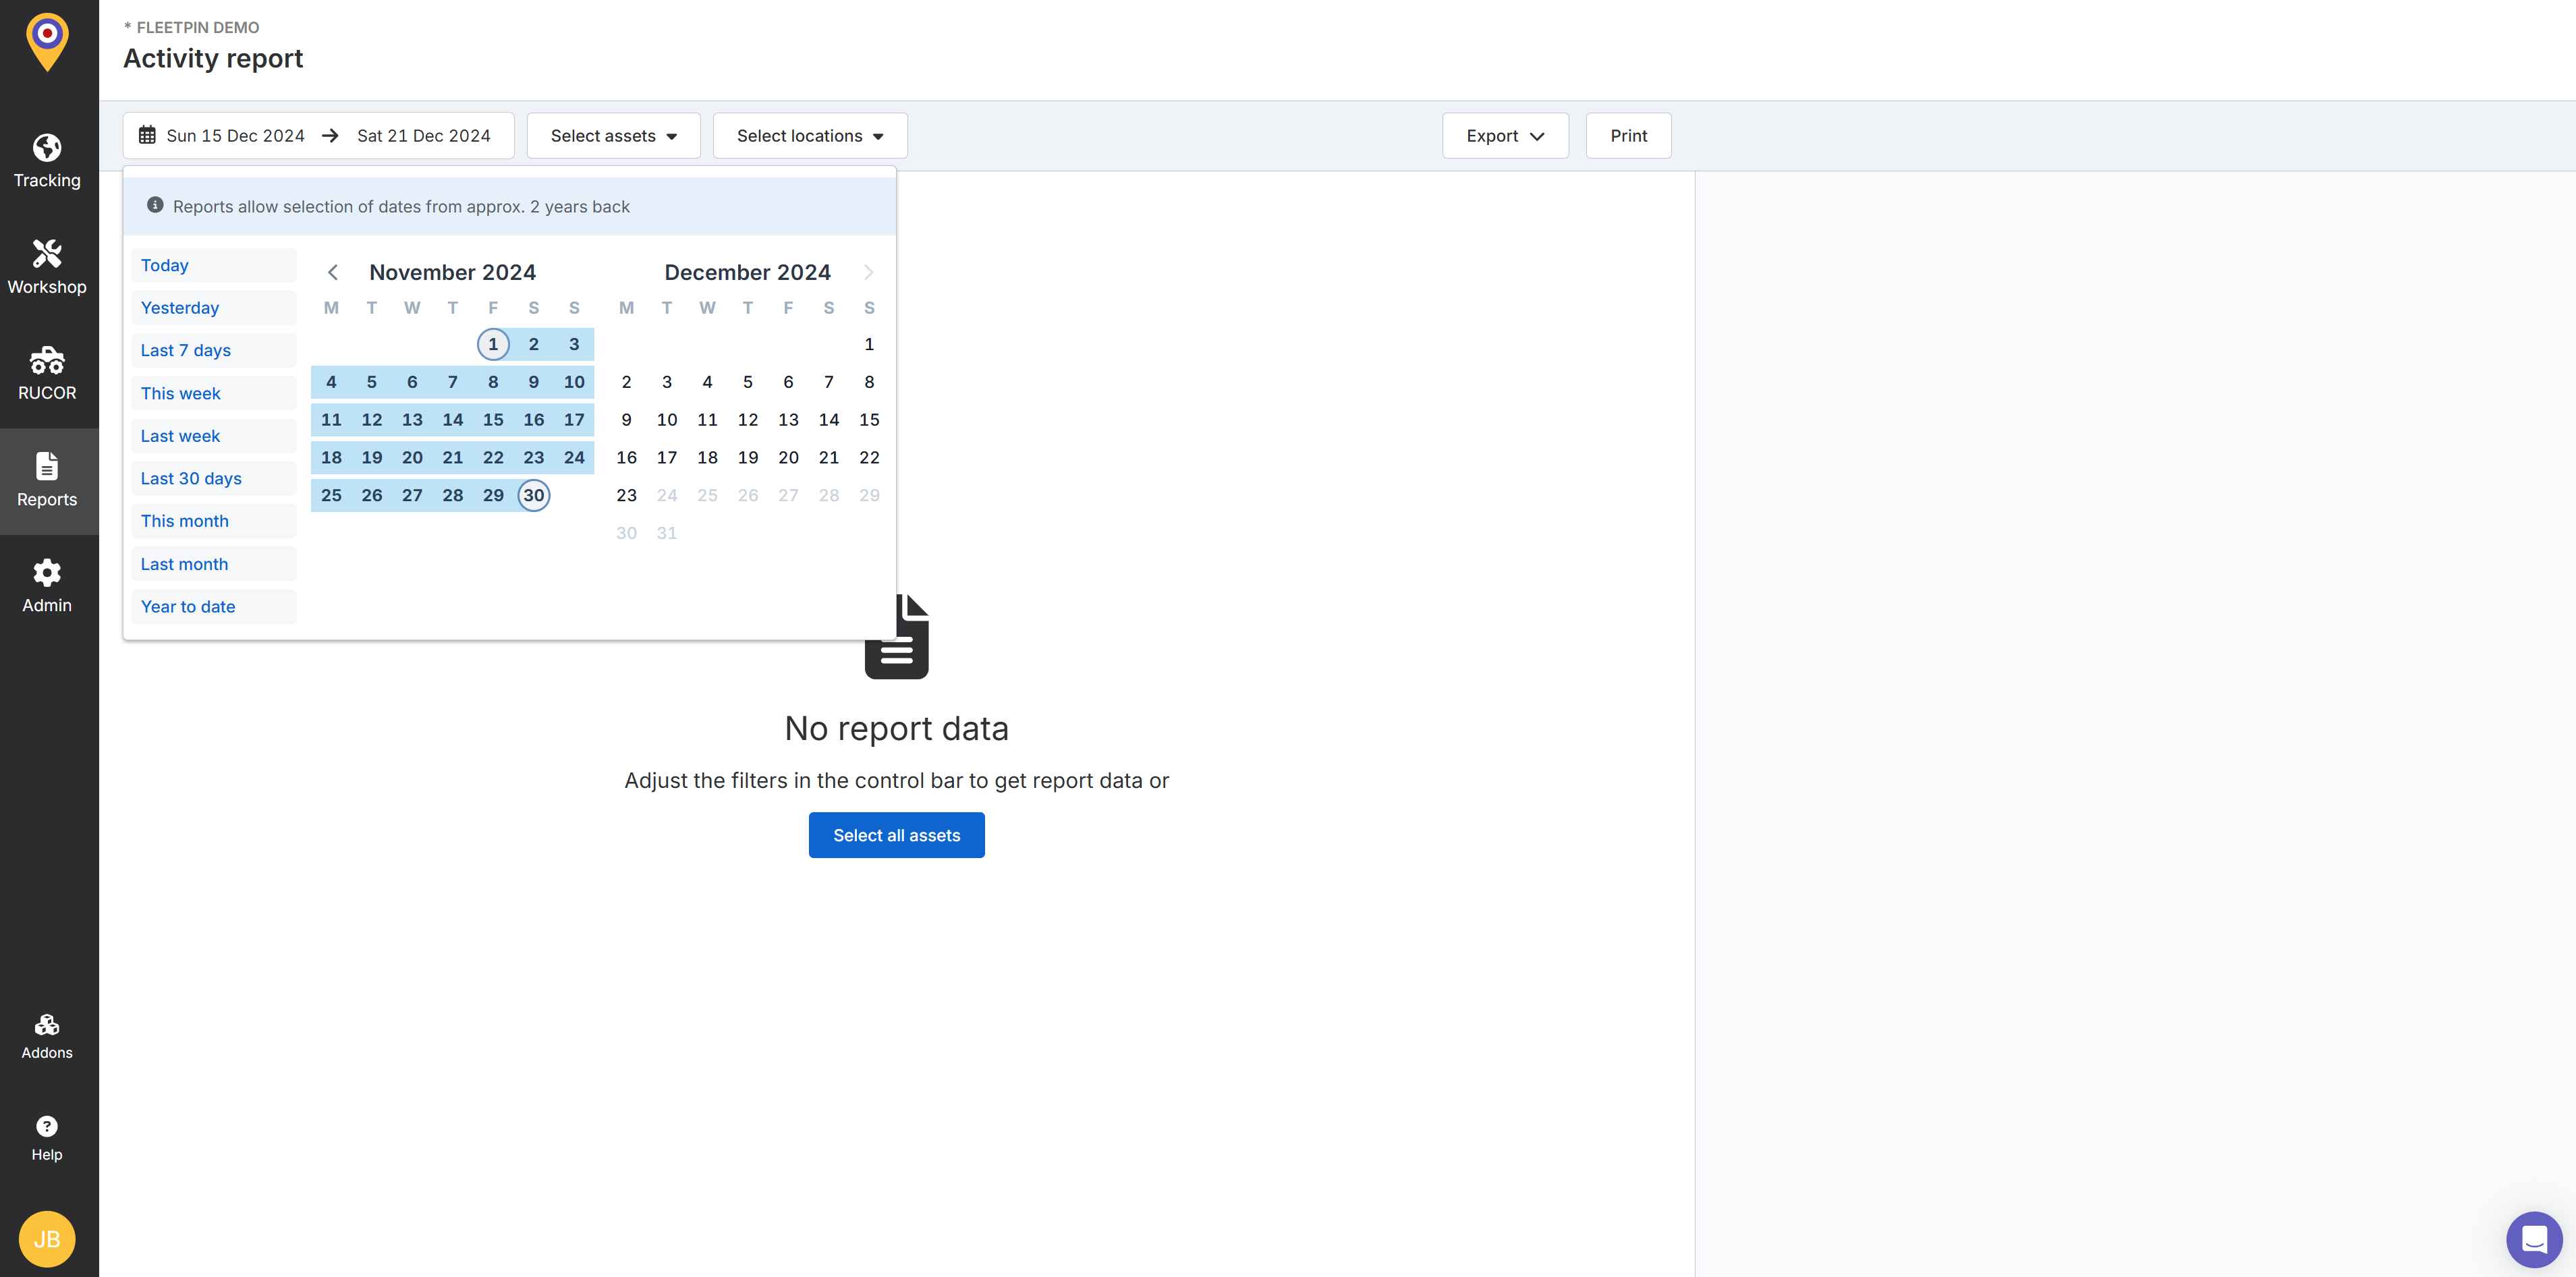The image size is (2576, 1277).
Task: Click the Print button
Action: (1628, 136)
